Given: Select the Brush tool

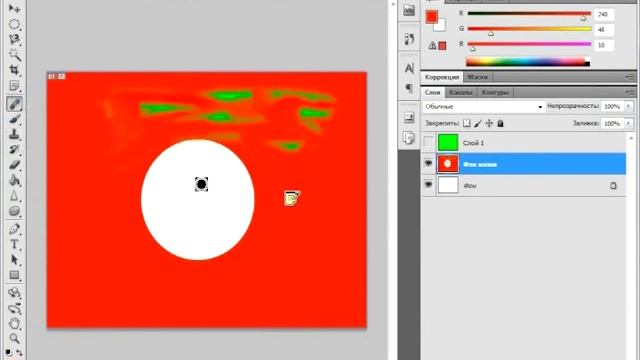Looking at the screenshot, I should click(14, 119).
